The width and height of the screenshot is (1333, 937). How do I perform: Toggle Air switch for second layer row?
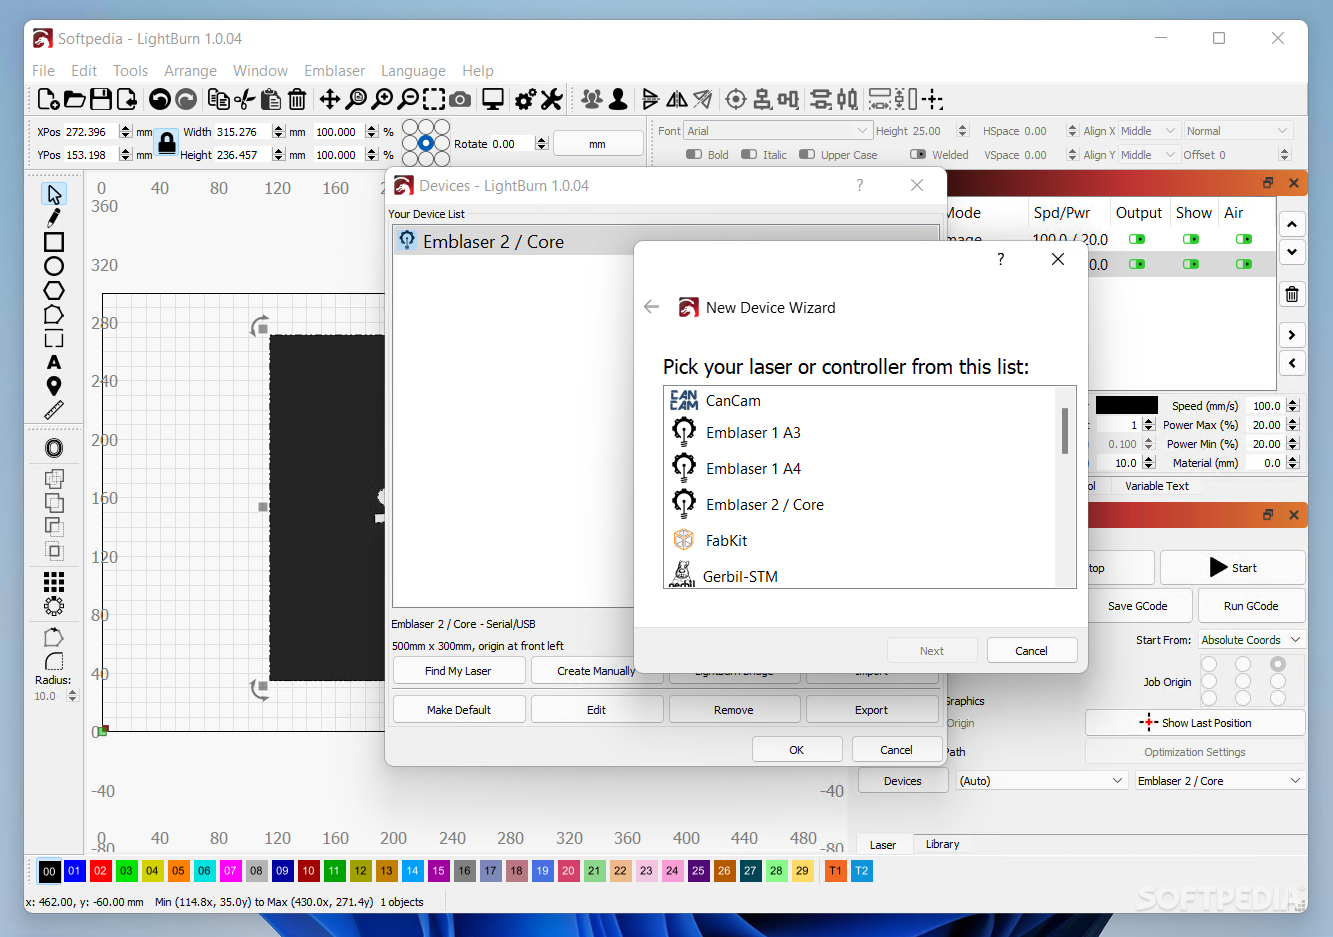[x=1244, y=264]
